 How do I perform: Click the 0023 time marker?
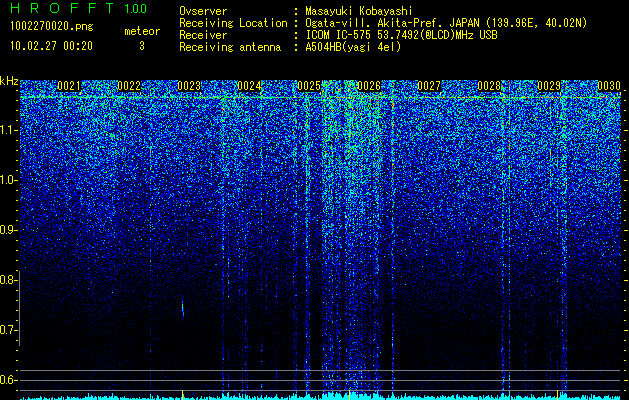(189, 86)
